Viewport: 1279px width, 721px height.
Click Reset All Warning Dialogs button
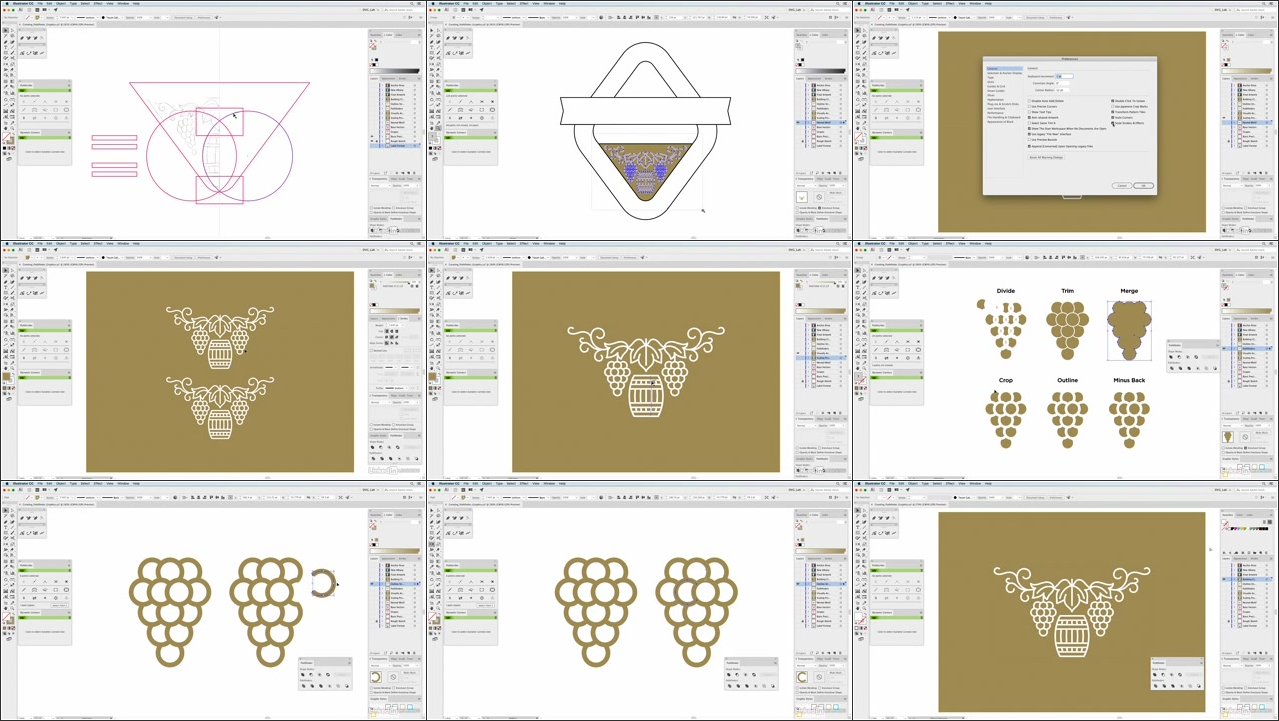(1046, 157)
